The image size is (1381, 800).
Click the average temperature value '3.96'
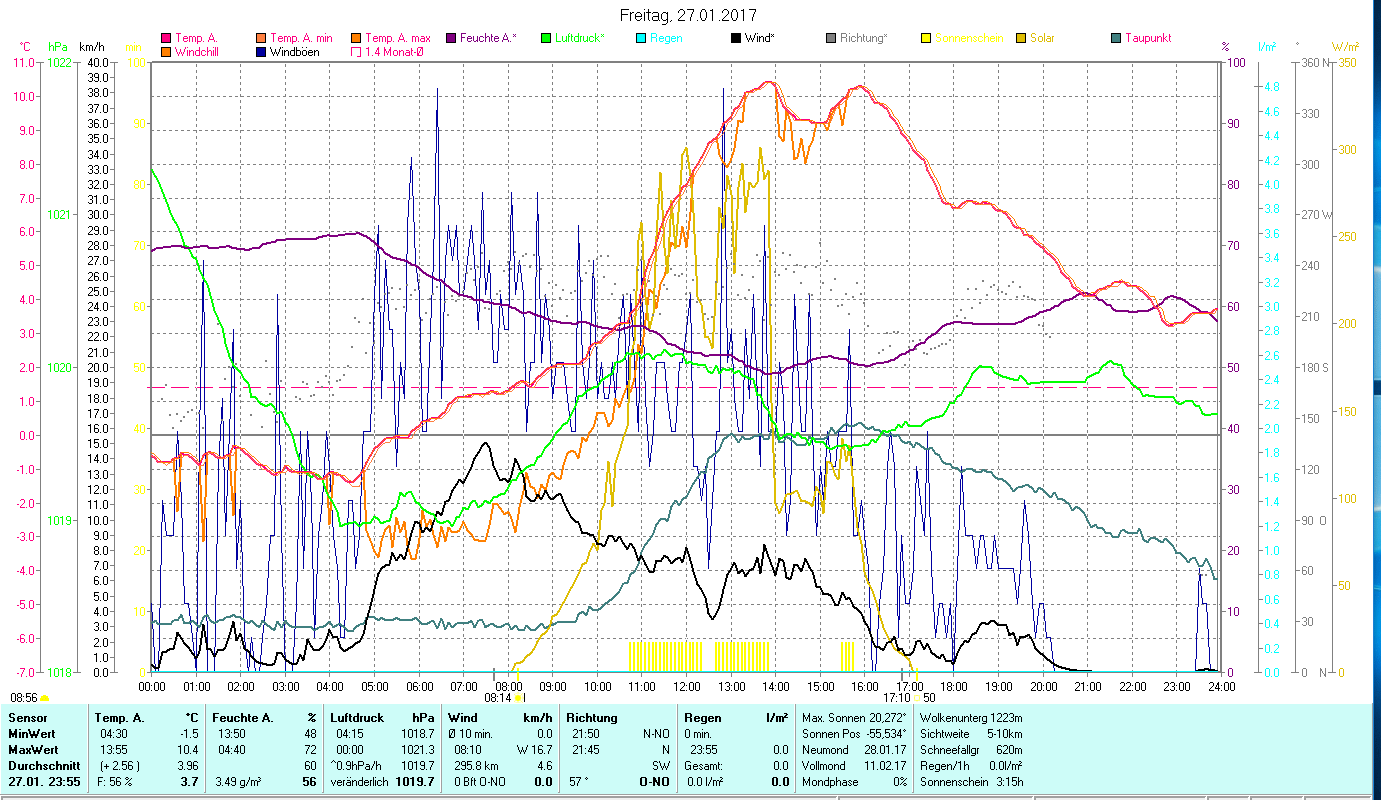coord(188,766)
